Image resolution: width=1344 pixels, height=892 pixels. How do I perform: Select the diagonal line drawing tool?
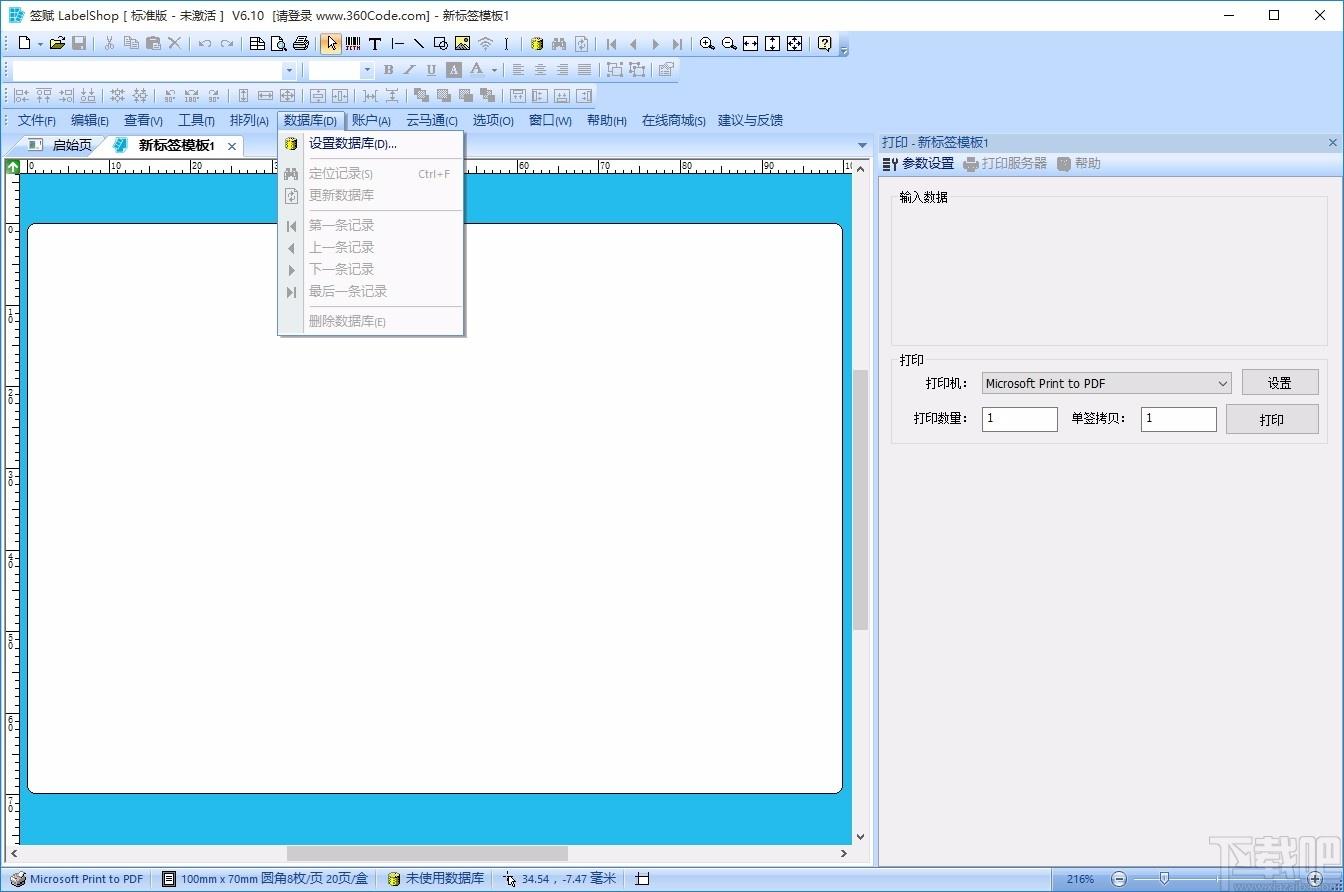tap(419, 43)
